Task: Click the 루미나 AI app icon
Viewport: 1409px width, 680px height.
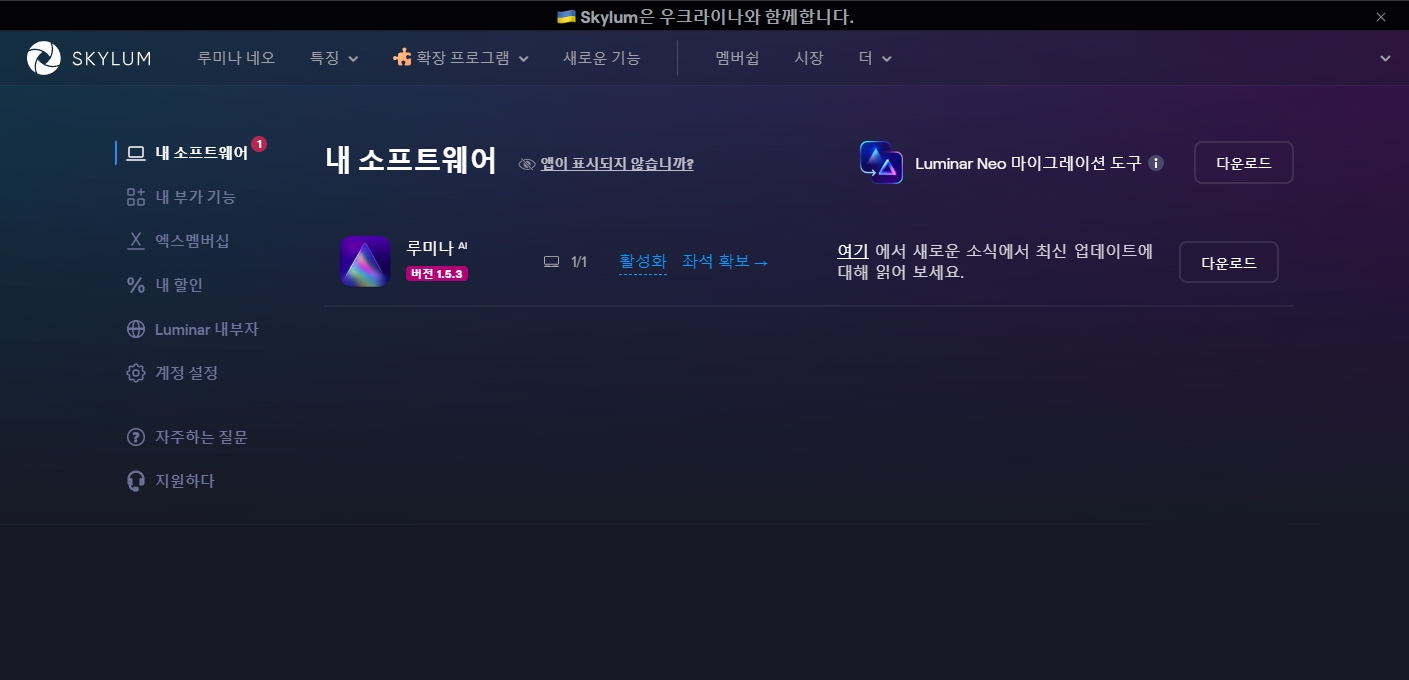Action: (365, 262)
